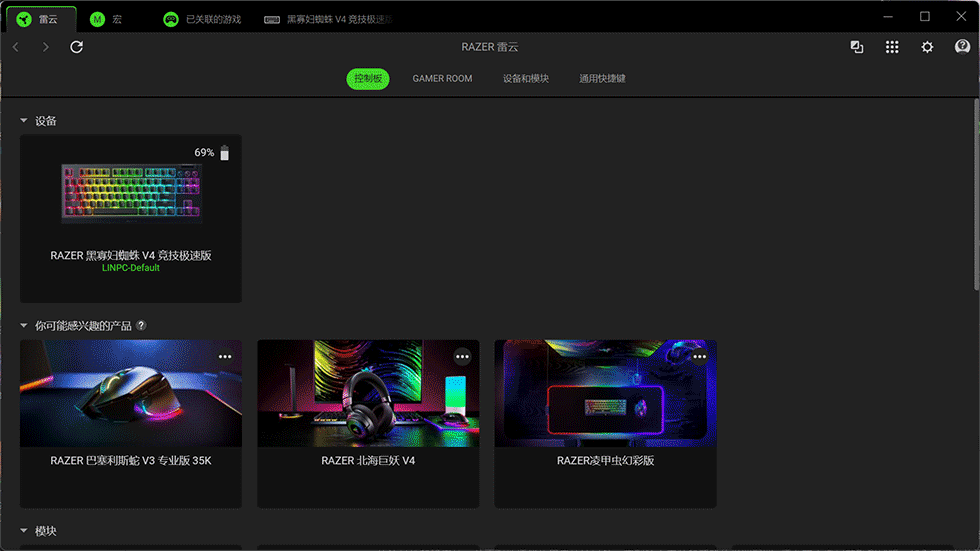This screenshot has width=980, height=551.
Task: Refresh the page with the reload icon
Action: [x=76, y=47]
